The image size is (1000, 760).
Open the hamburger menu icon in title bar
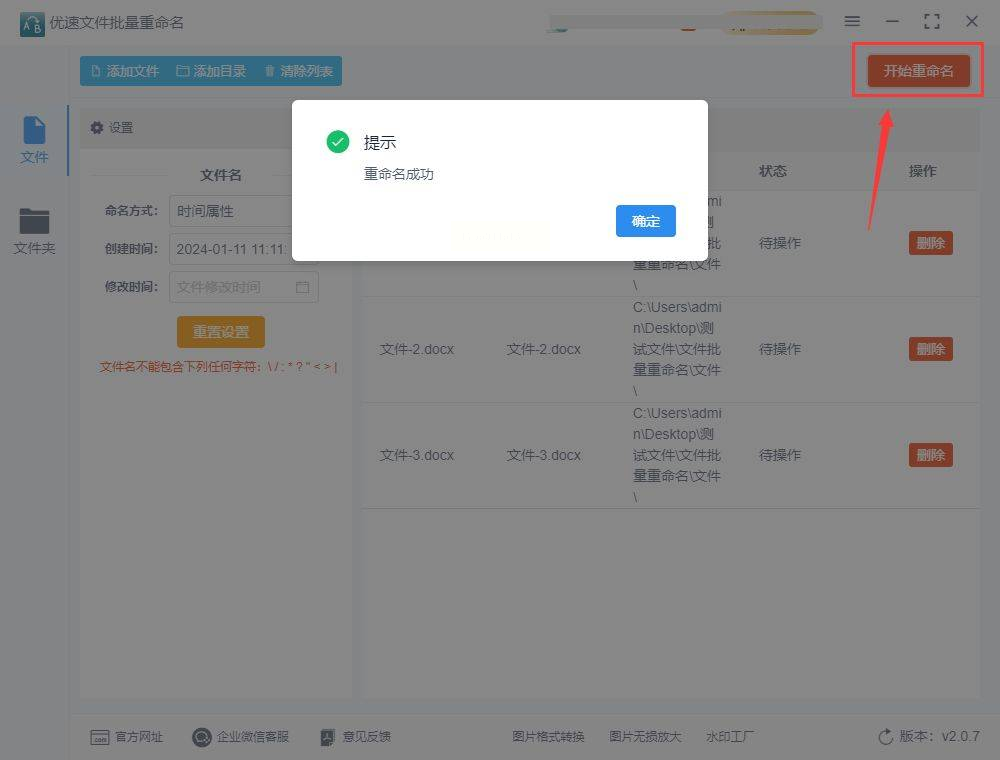852,21
